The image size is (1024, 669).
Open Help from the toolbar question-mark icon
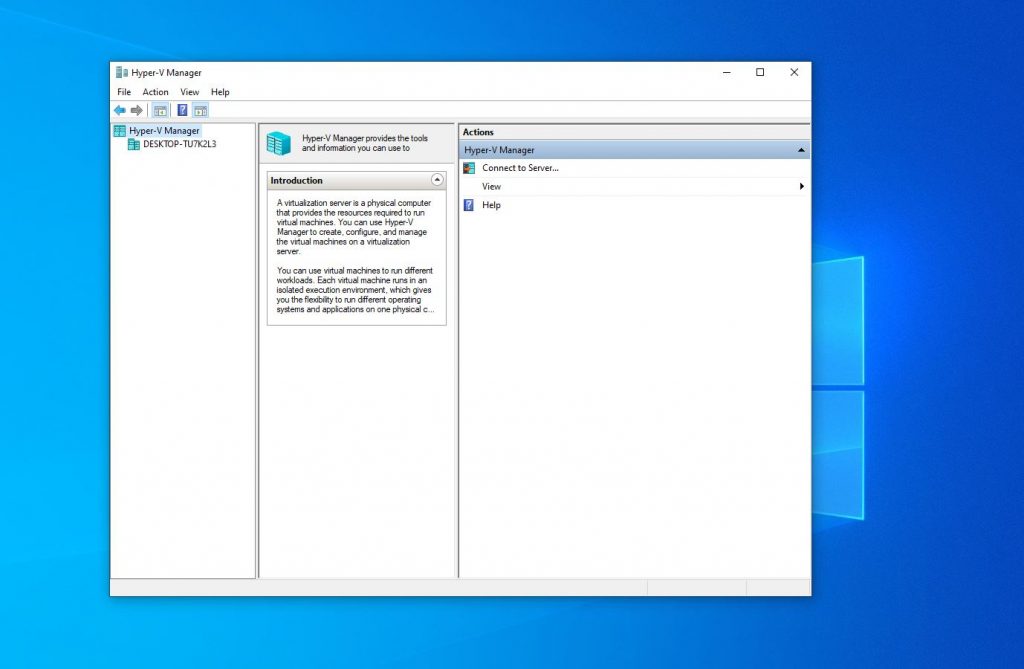[183, 110]
